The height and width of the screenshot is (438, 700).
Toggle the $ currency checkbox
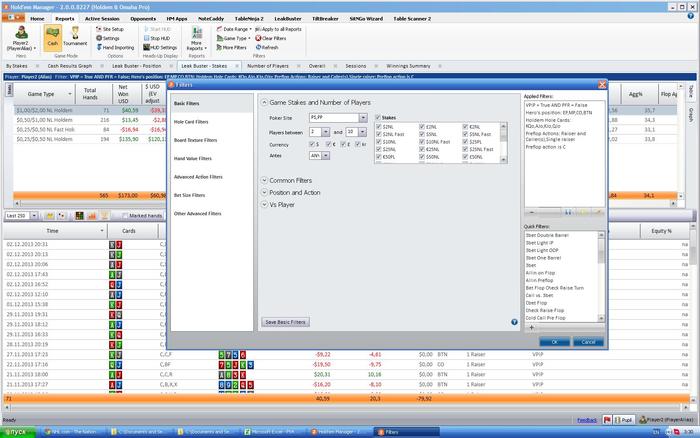coord(312,144)
